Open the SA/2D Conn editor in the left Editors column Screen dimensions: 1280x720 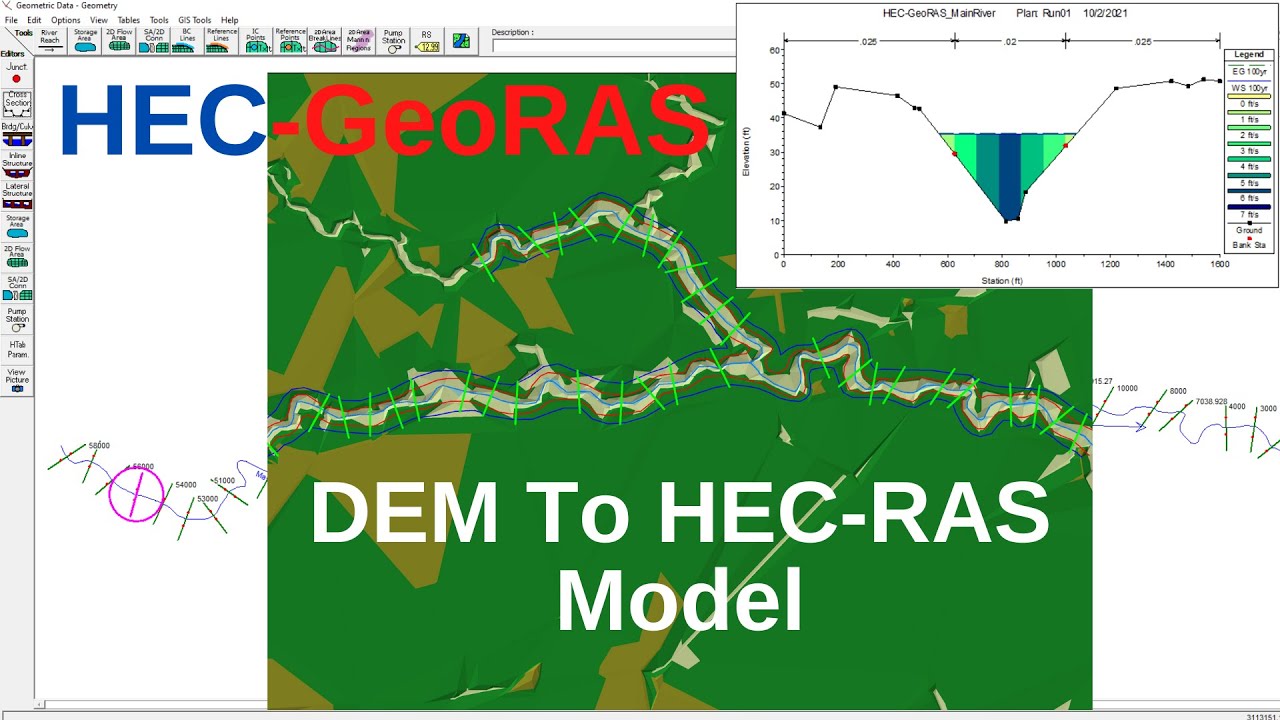(17, 288)
